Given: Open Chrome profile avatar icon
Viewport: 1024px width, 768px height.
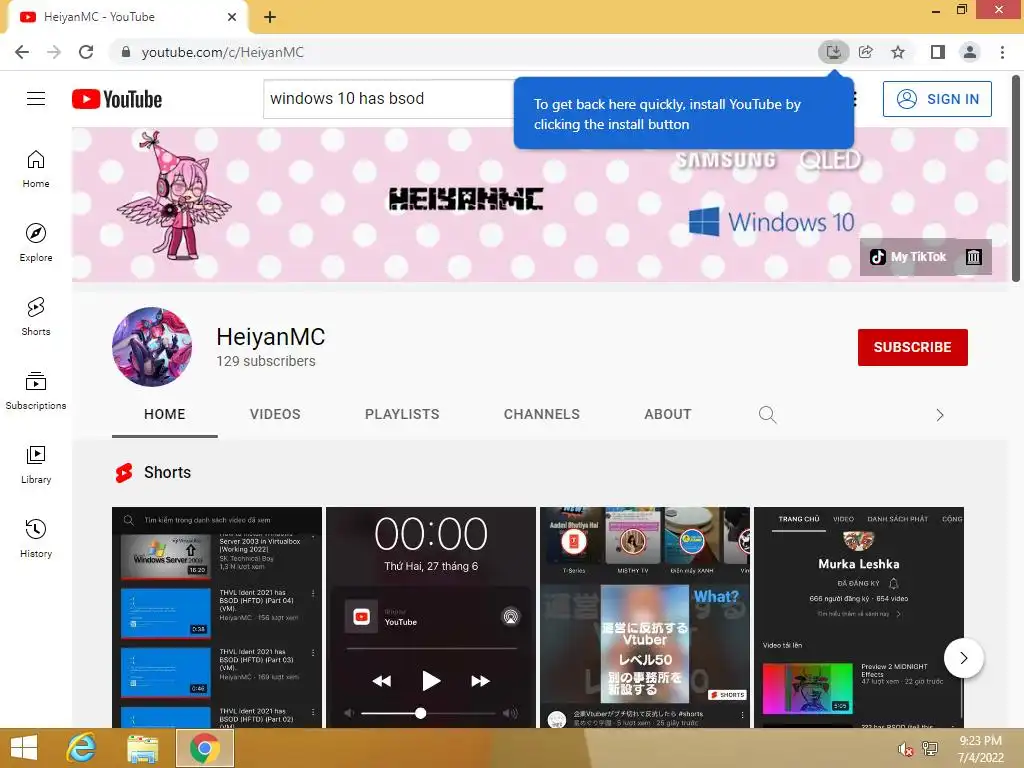Looking at the screenshot, I should pyautogui.click(x=970, y=52).
